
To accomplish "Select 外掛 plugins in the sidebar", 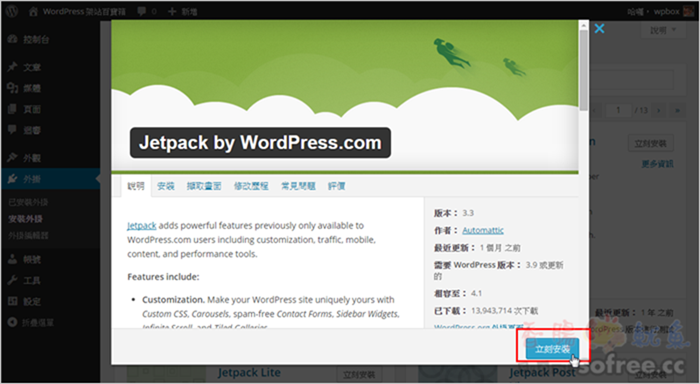I will (50, 179).
